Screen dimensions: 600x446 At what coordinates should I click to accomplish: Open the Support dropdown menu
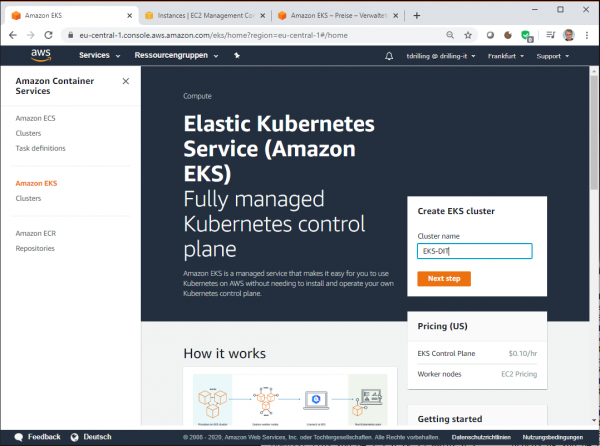coord(553,56)
